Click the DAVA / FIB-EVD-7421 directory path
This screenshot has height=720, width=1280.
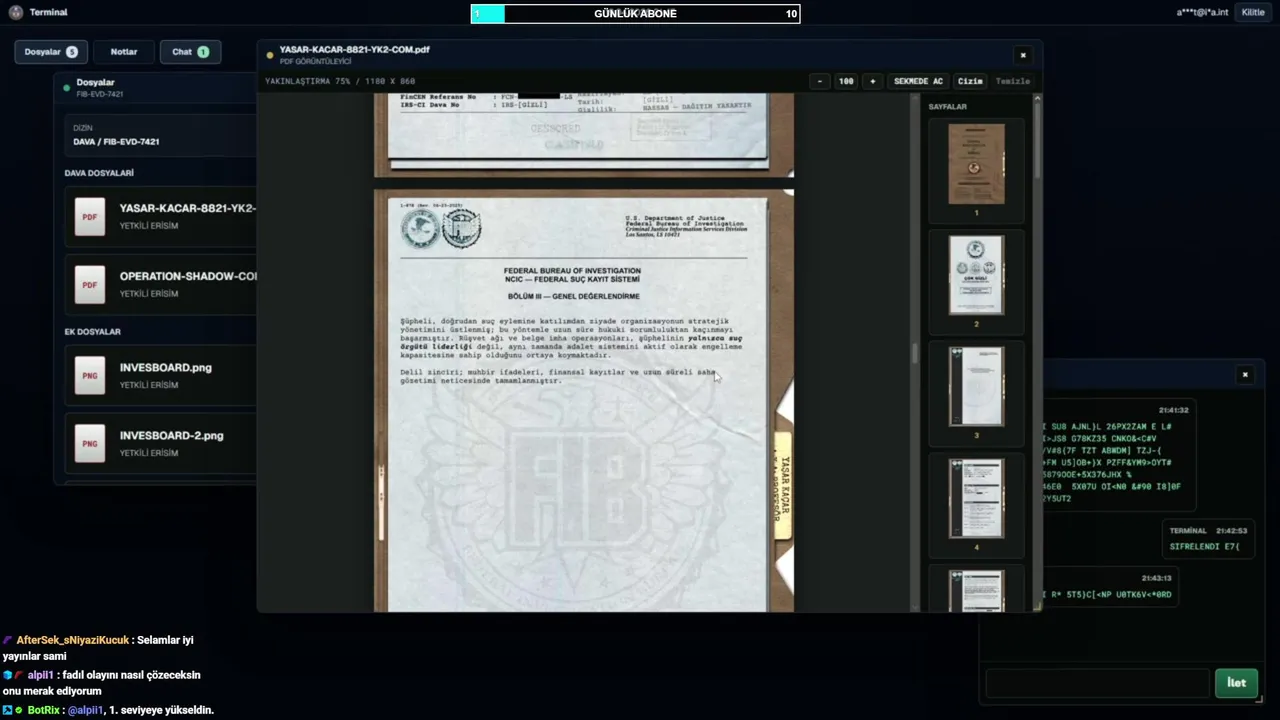[x=116, y=142]
